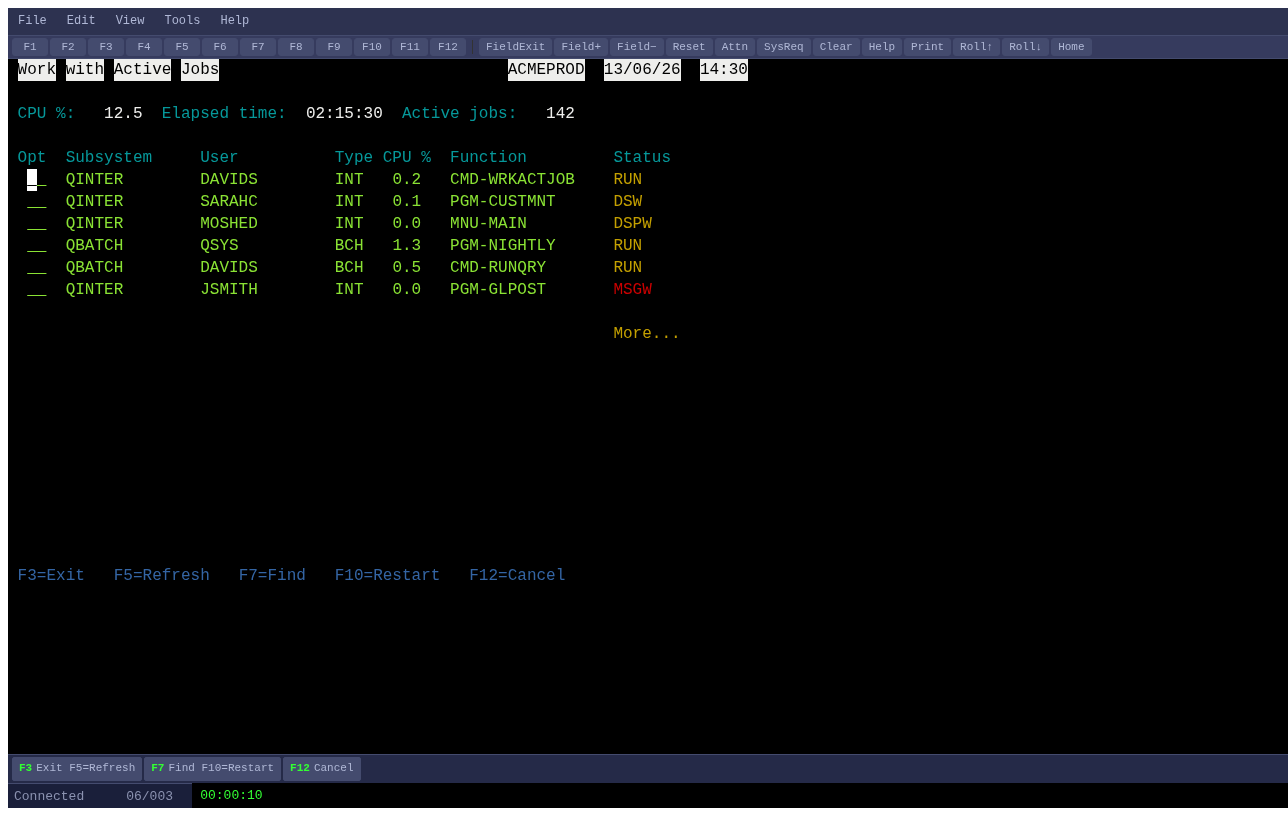The width and height of the screenshot is (1288, 816).
Task: Click the F10=Restart label in the terminal screen
Action: pyautogui.click(x=387, y=576)
